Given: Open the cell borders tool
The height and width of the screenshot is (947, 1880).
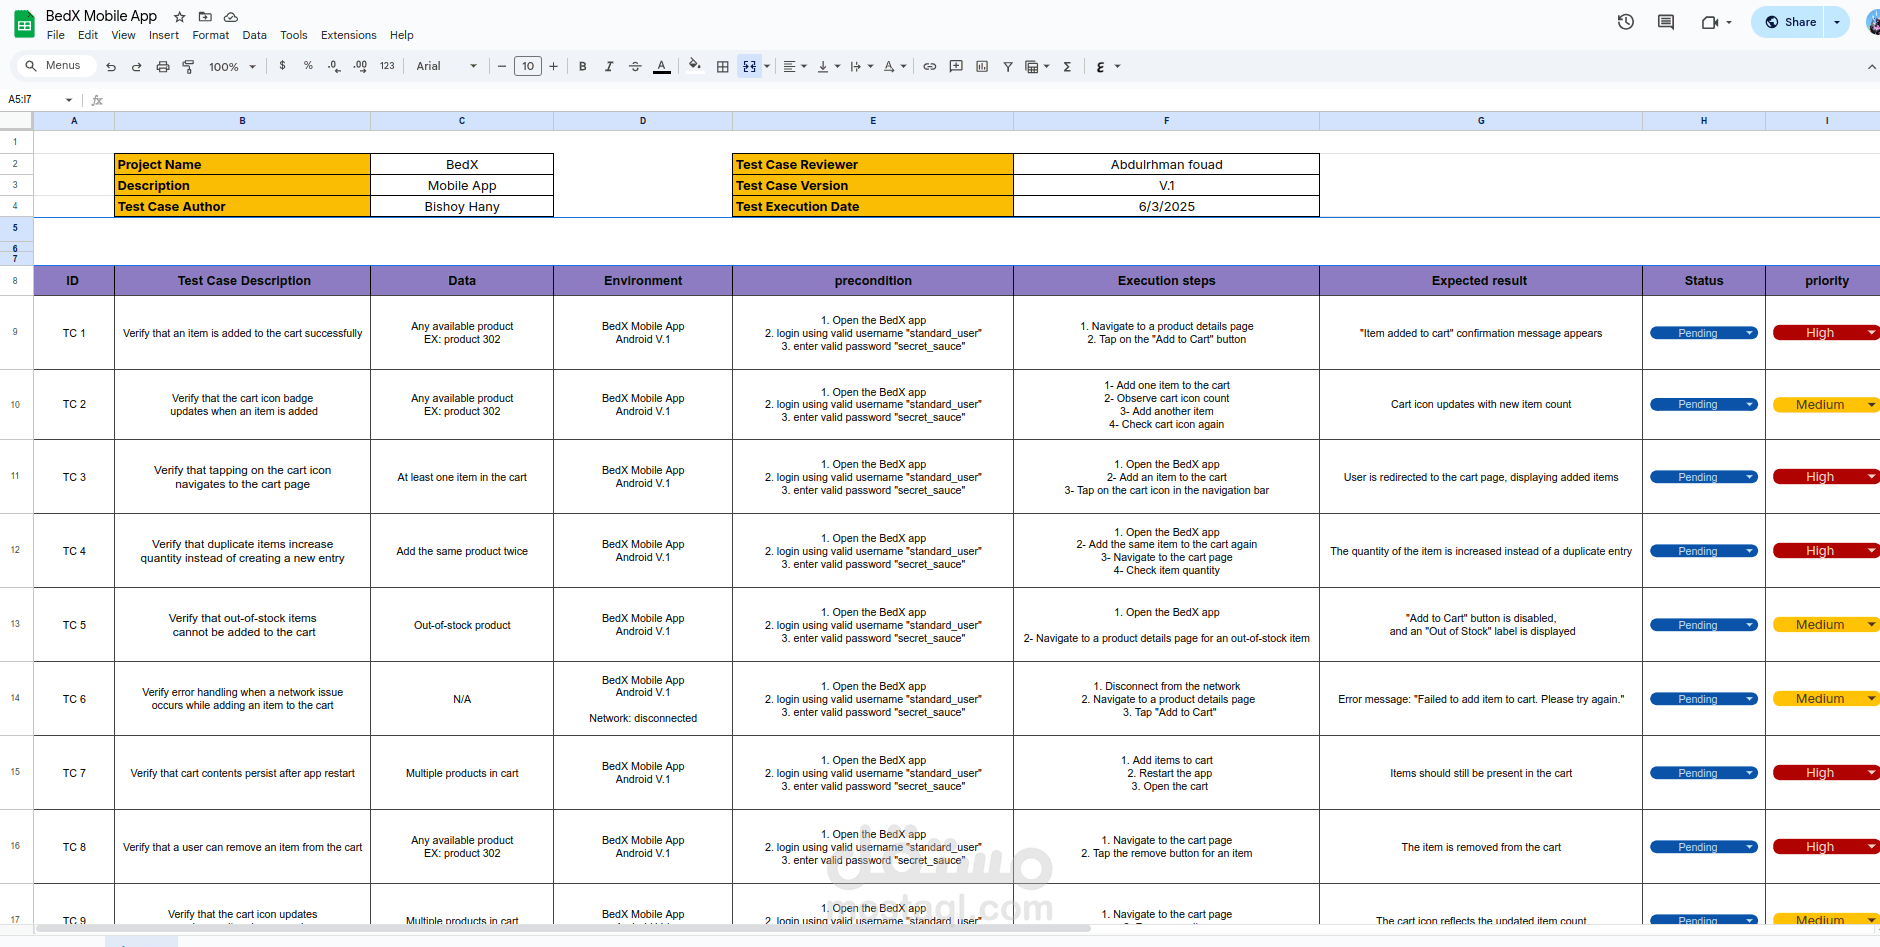Looking at the screenshot, I should [723, 67].
